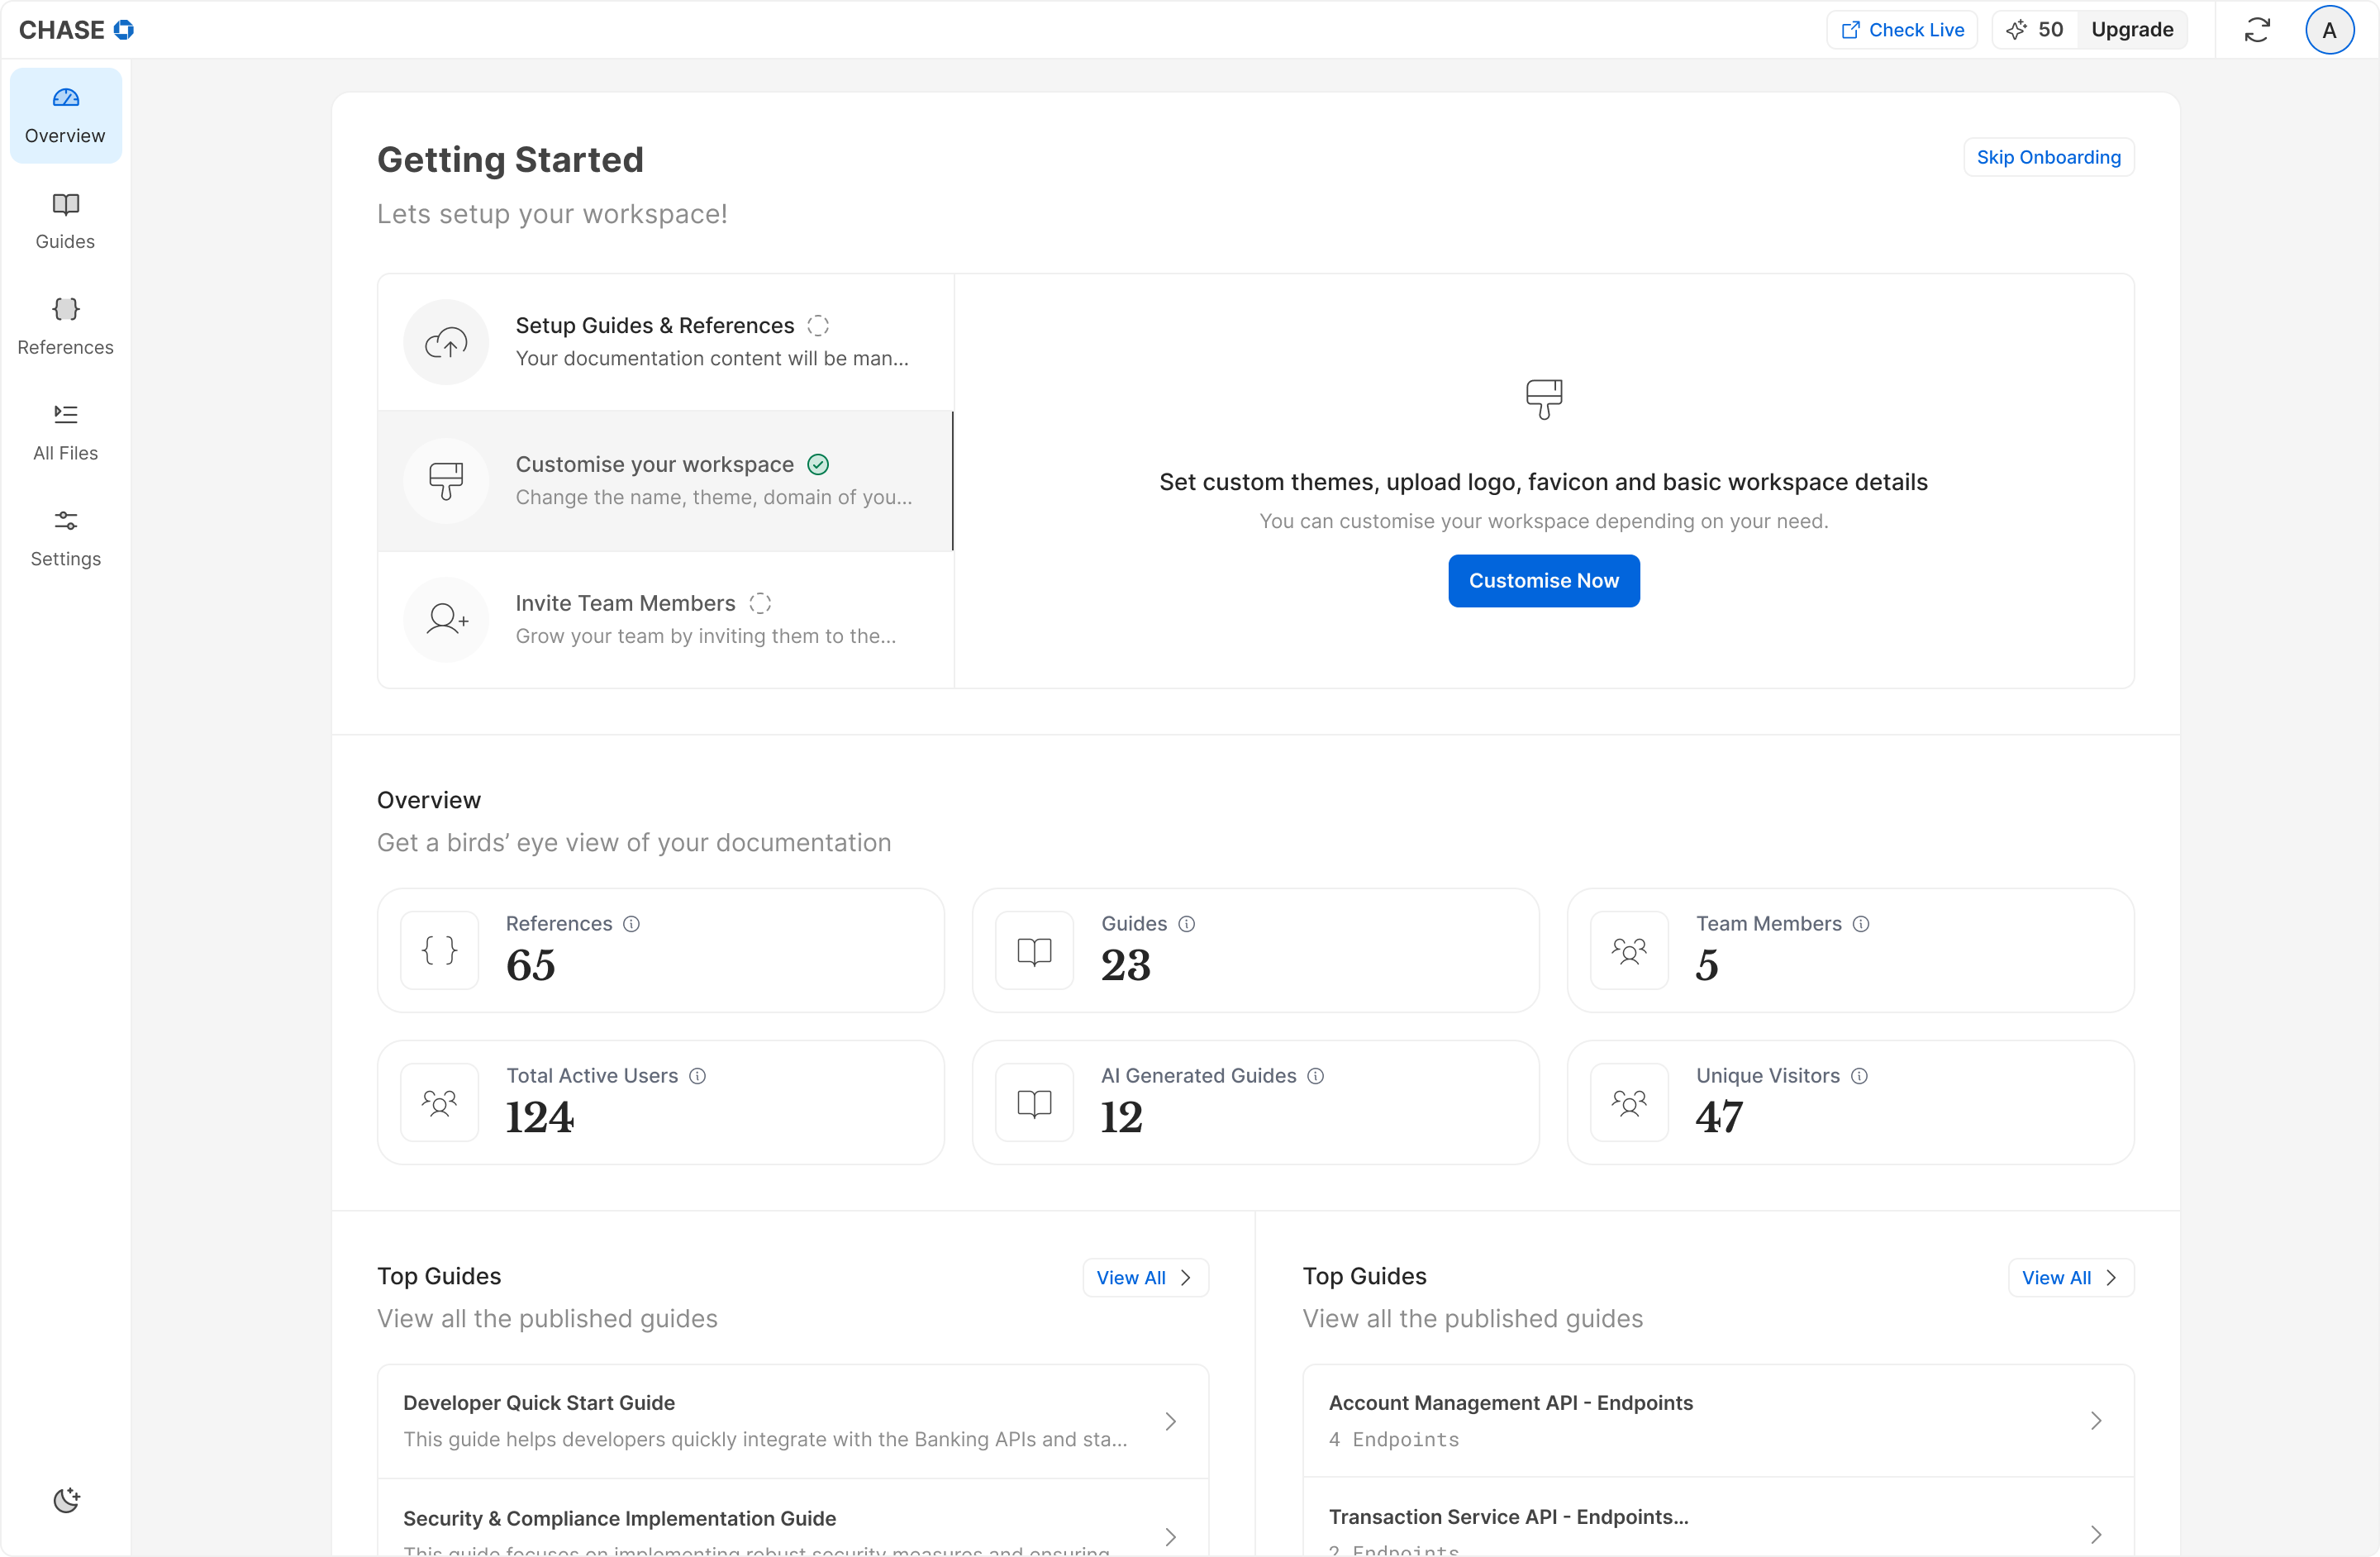Click the cloud upload icon for Setup Guides
This screenshot has width=2380, height=1557.
[x=446, y=343]
